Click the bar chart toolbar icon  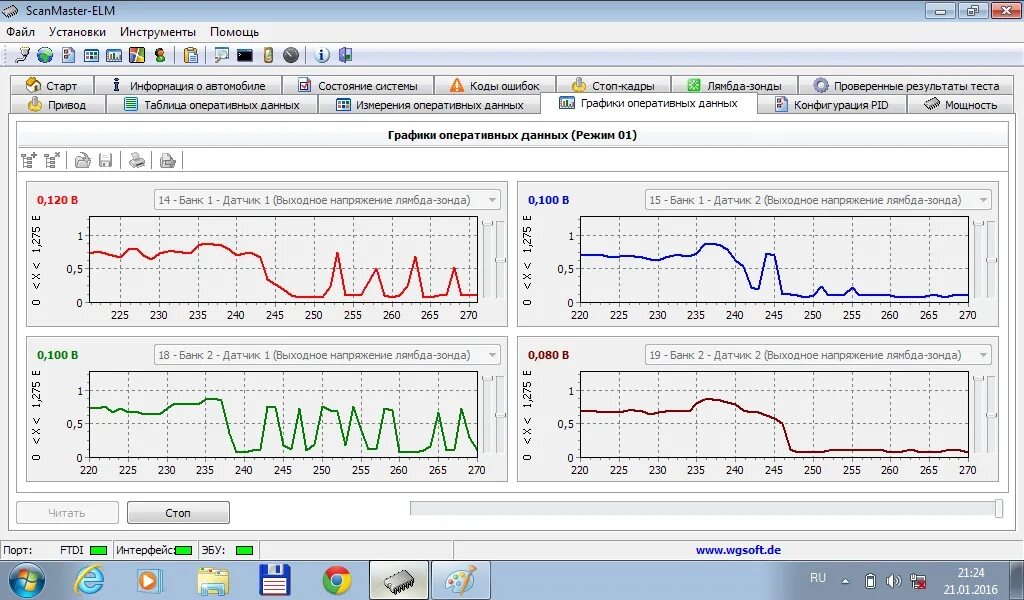(x=114, y=55)
